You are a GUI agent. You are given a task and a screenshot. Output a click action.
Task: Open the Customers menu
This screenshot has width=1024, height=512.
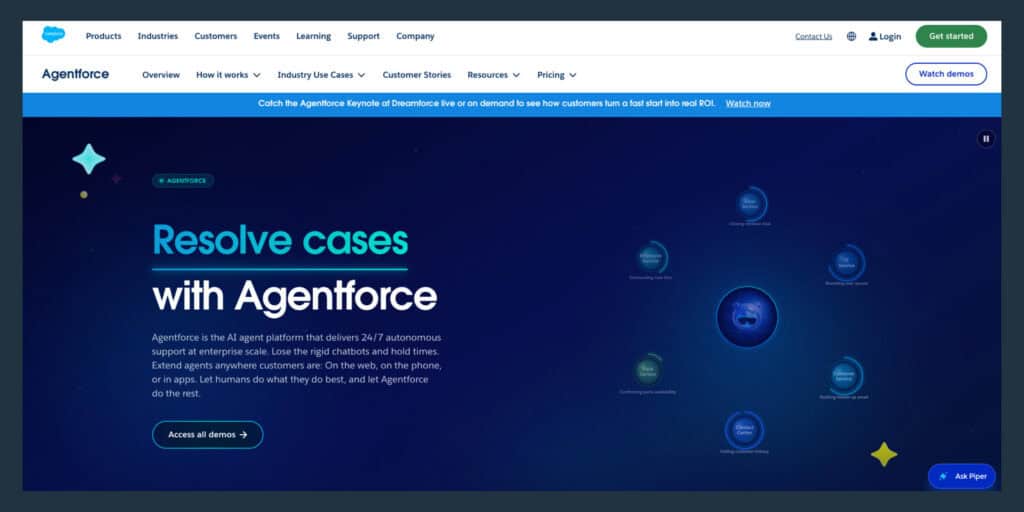click(216, 37)
